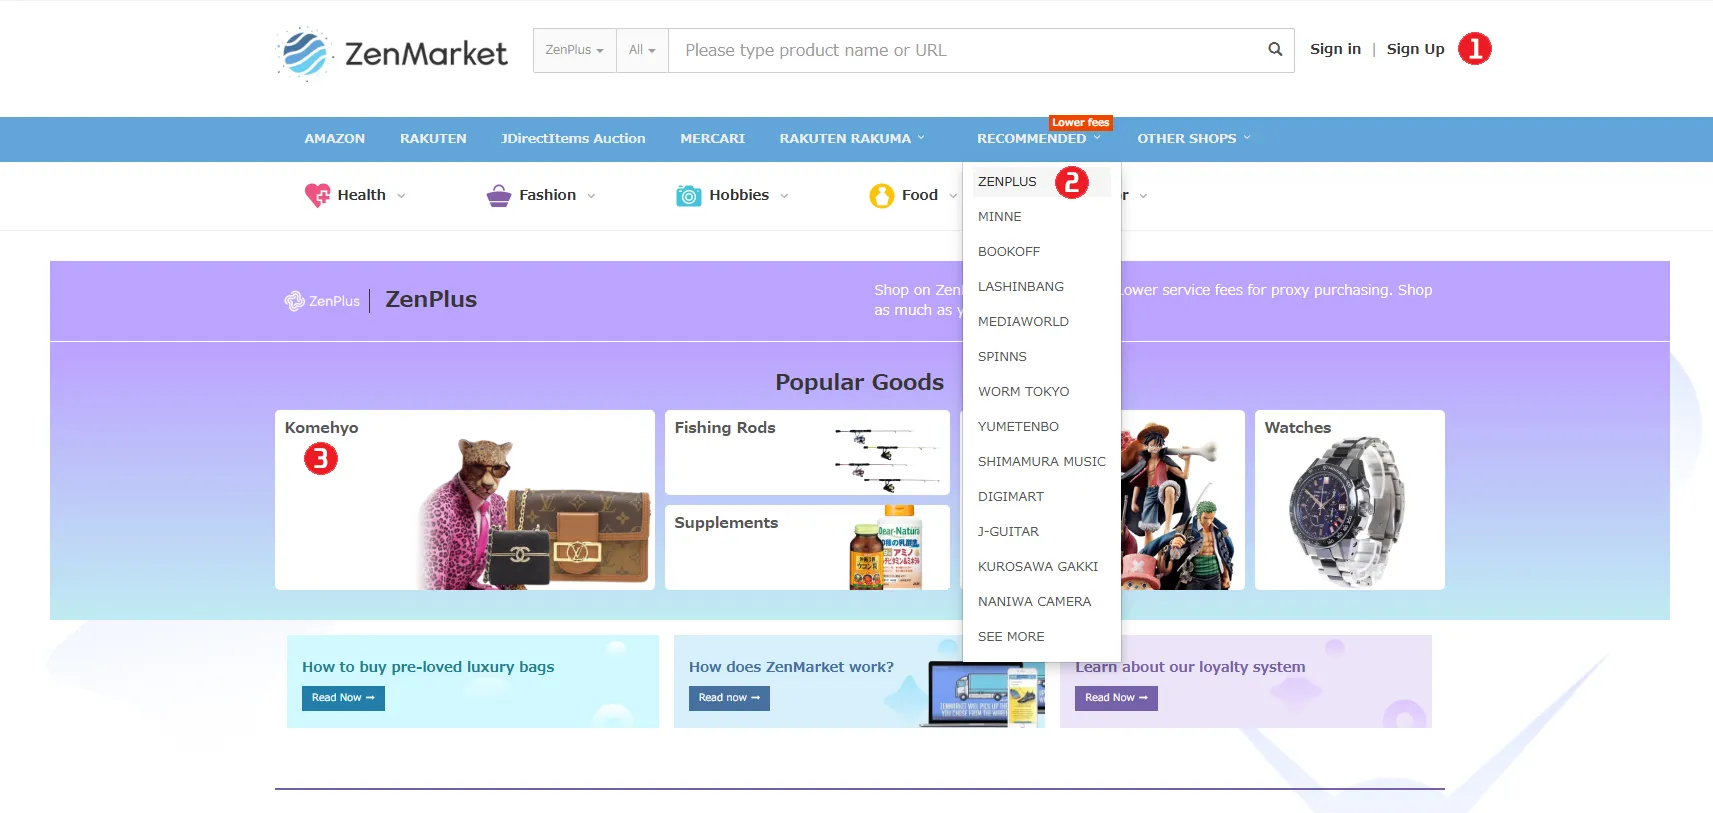Select SPINNS from the dropdown
1713x813 pixels.
coord(1002,357)
